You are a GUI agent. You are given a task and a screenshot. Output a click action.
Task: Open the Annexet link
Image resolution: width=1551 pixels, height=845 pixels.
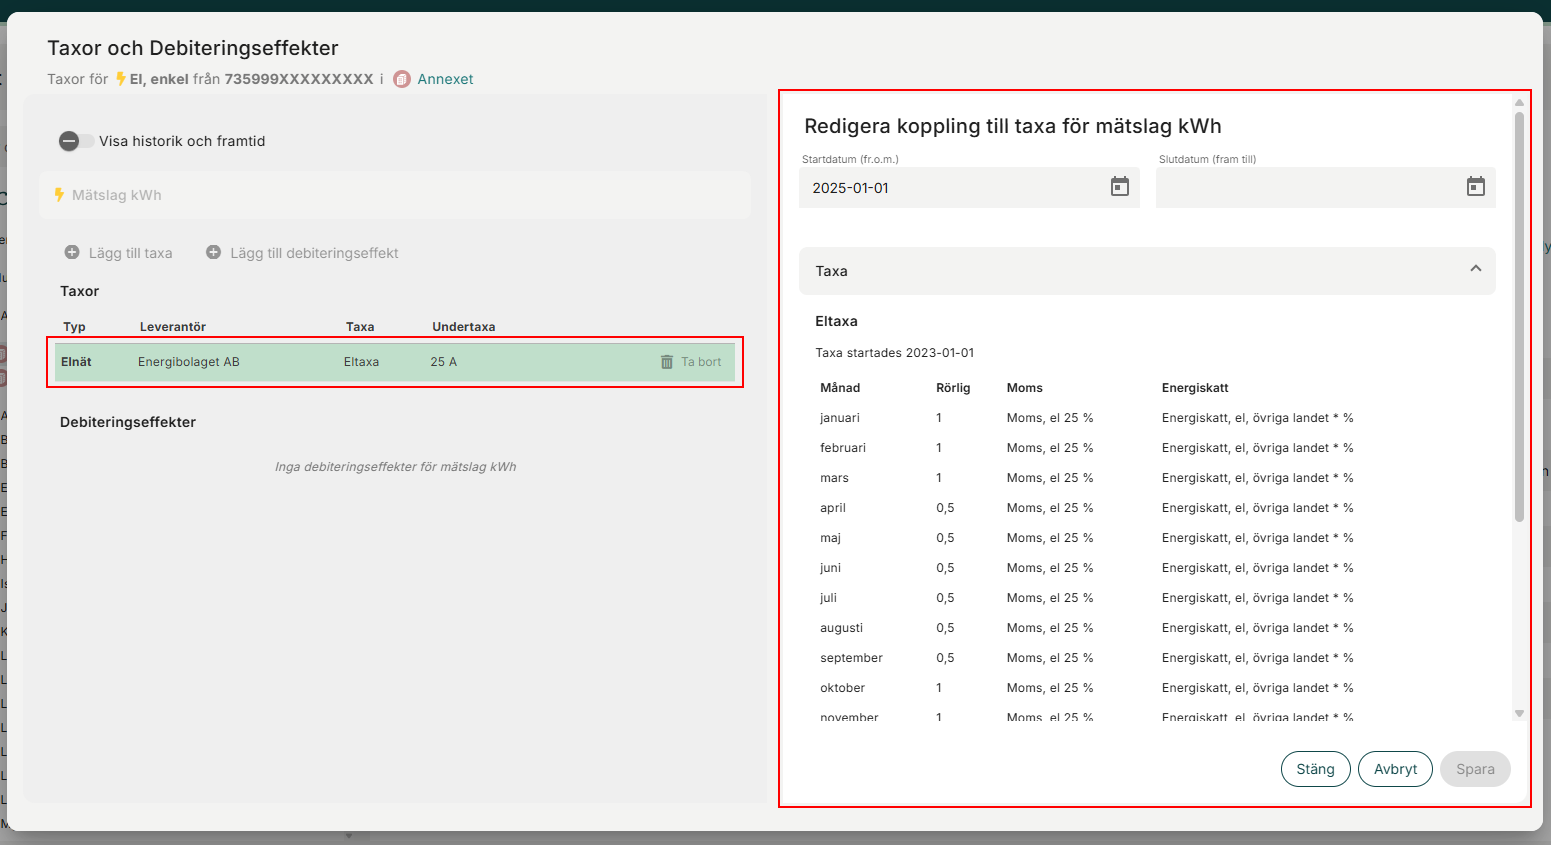(445, 79)
